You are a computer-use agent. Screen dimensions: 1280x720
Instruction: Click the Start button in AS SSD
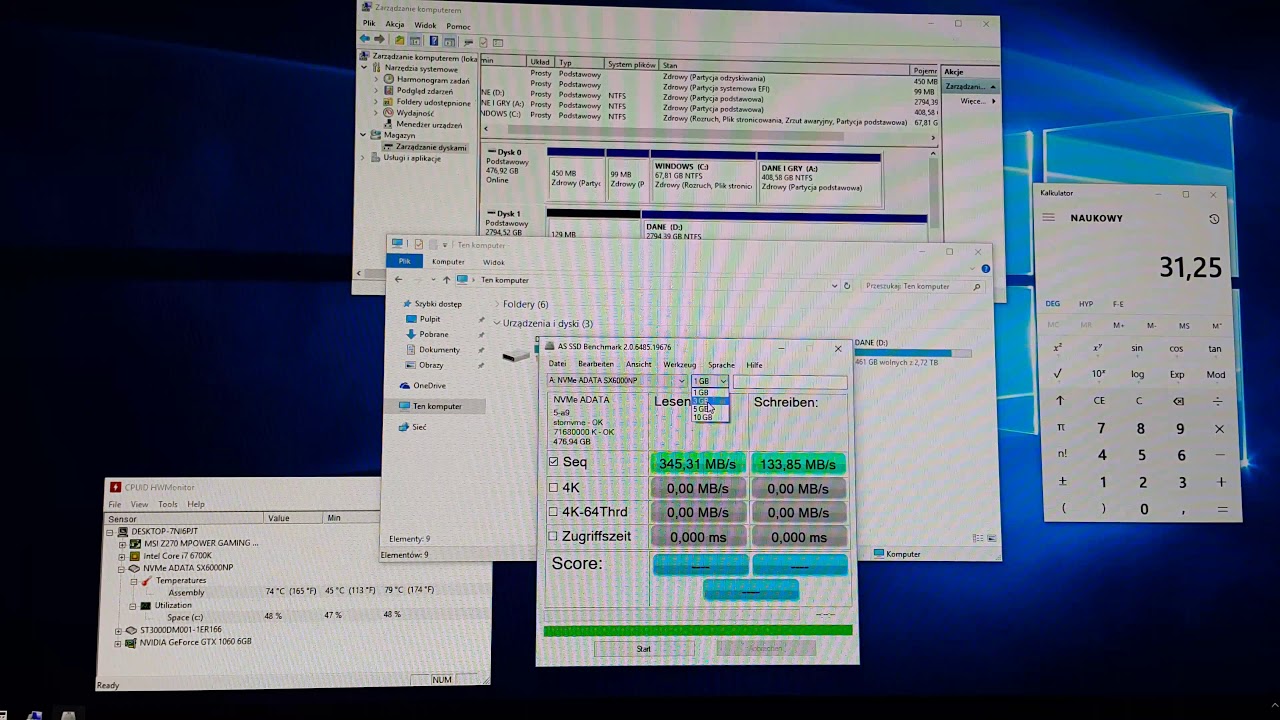(644, 649)
